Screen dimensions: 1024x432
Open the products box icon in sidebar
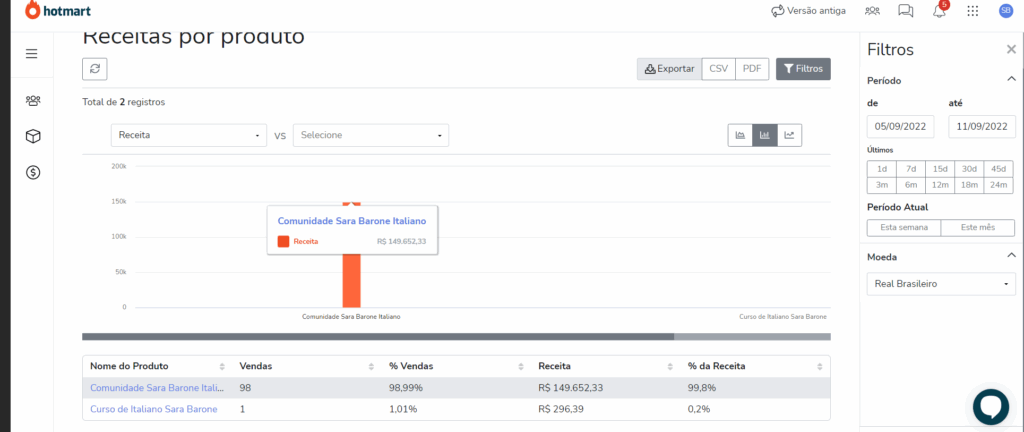tap(33, 136)
